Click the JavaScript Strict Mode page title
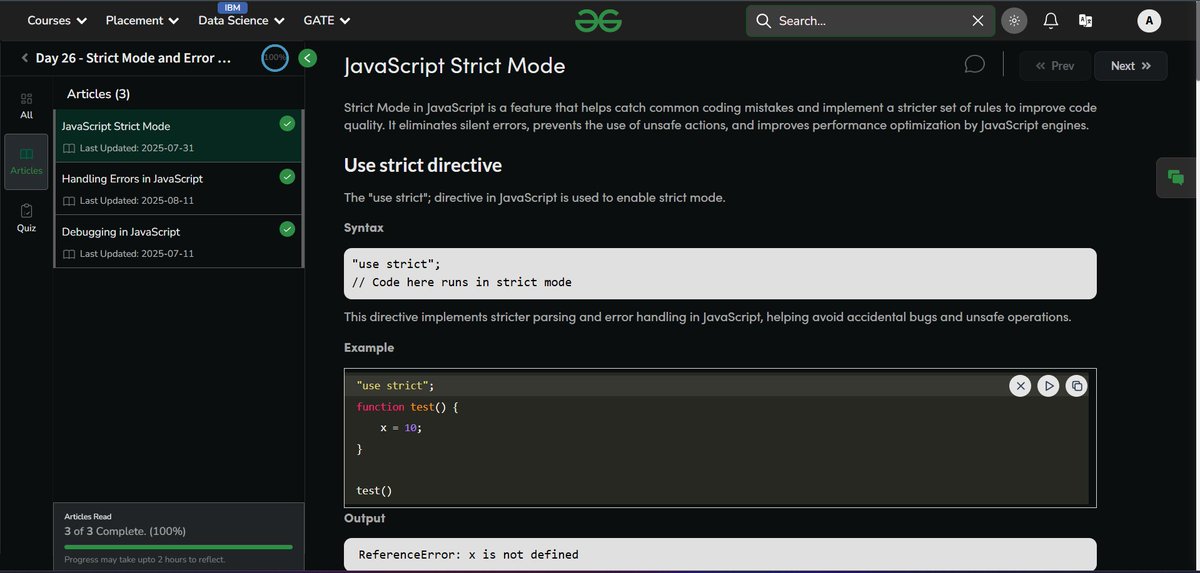The height and width of the screenshot is (573, 1200). pyautogui.click(x=454, y=66)
